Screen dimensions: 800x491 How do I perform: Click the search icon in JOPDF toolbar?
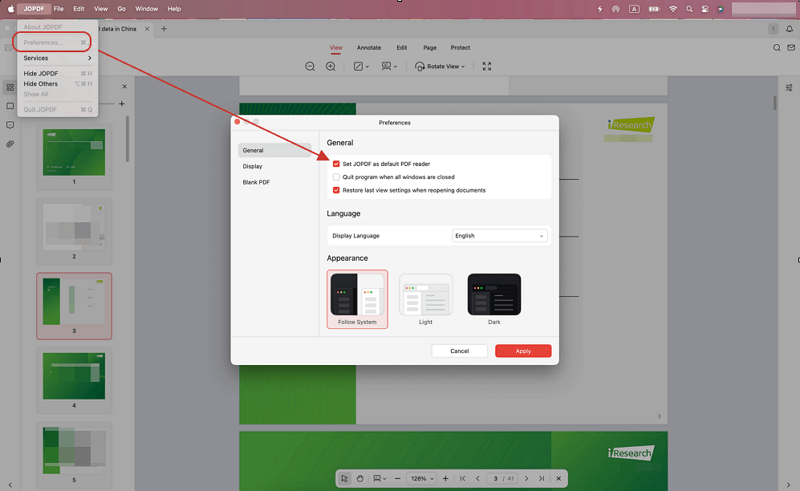pyautogui.click(x=777, y=47)
